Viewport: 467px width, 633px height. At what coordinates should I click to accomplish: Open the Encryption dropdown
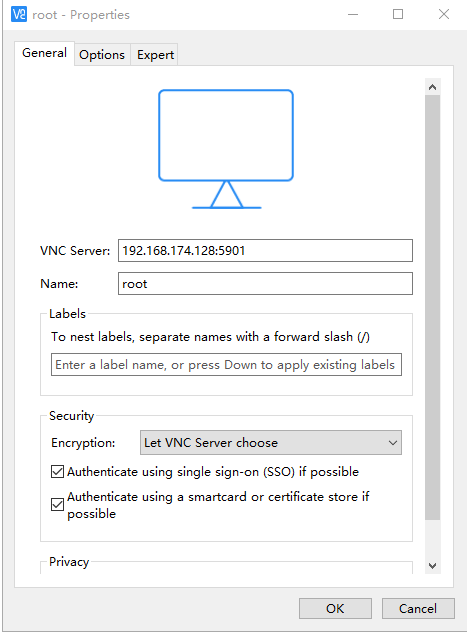[x=271, y=442]
